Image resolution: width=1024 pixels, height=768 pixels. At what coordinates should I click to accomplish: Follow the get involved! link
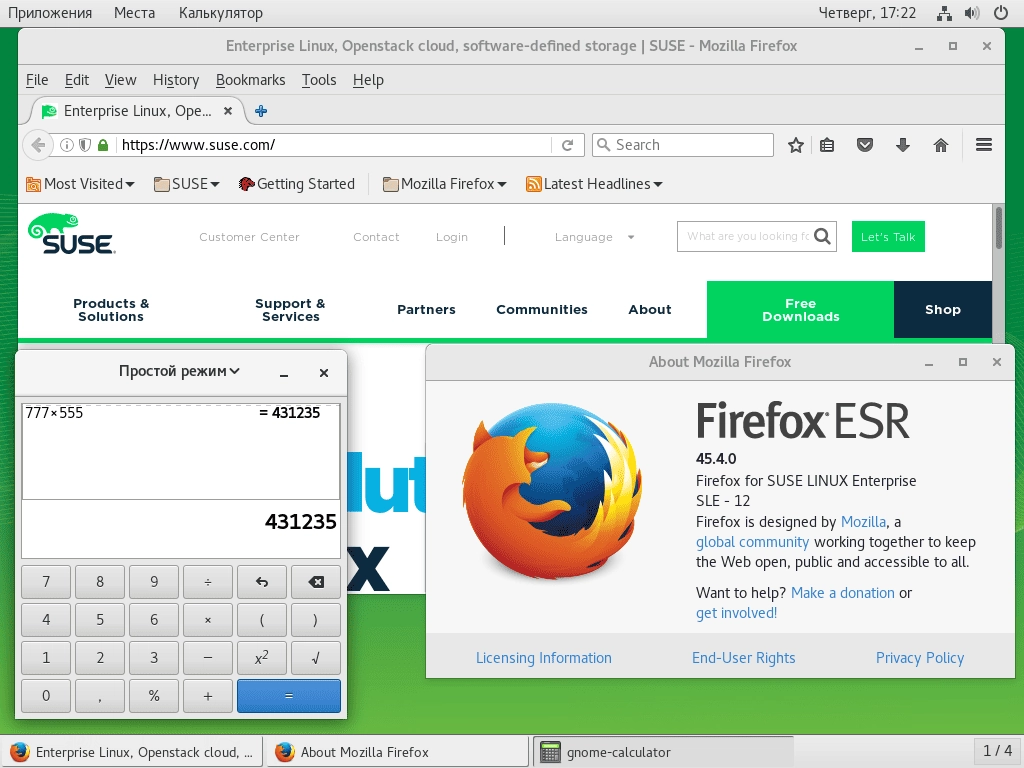point(736,613)
